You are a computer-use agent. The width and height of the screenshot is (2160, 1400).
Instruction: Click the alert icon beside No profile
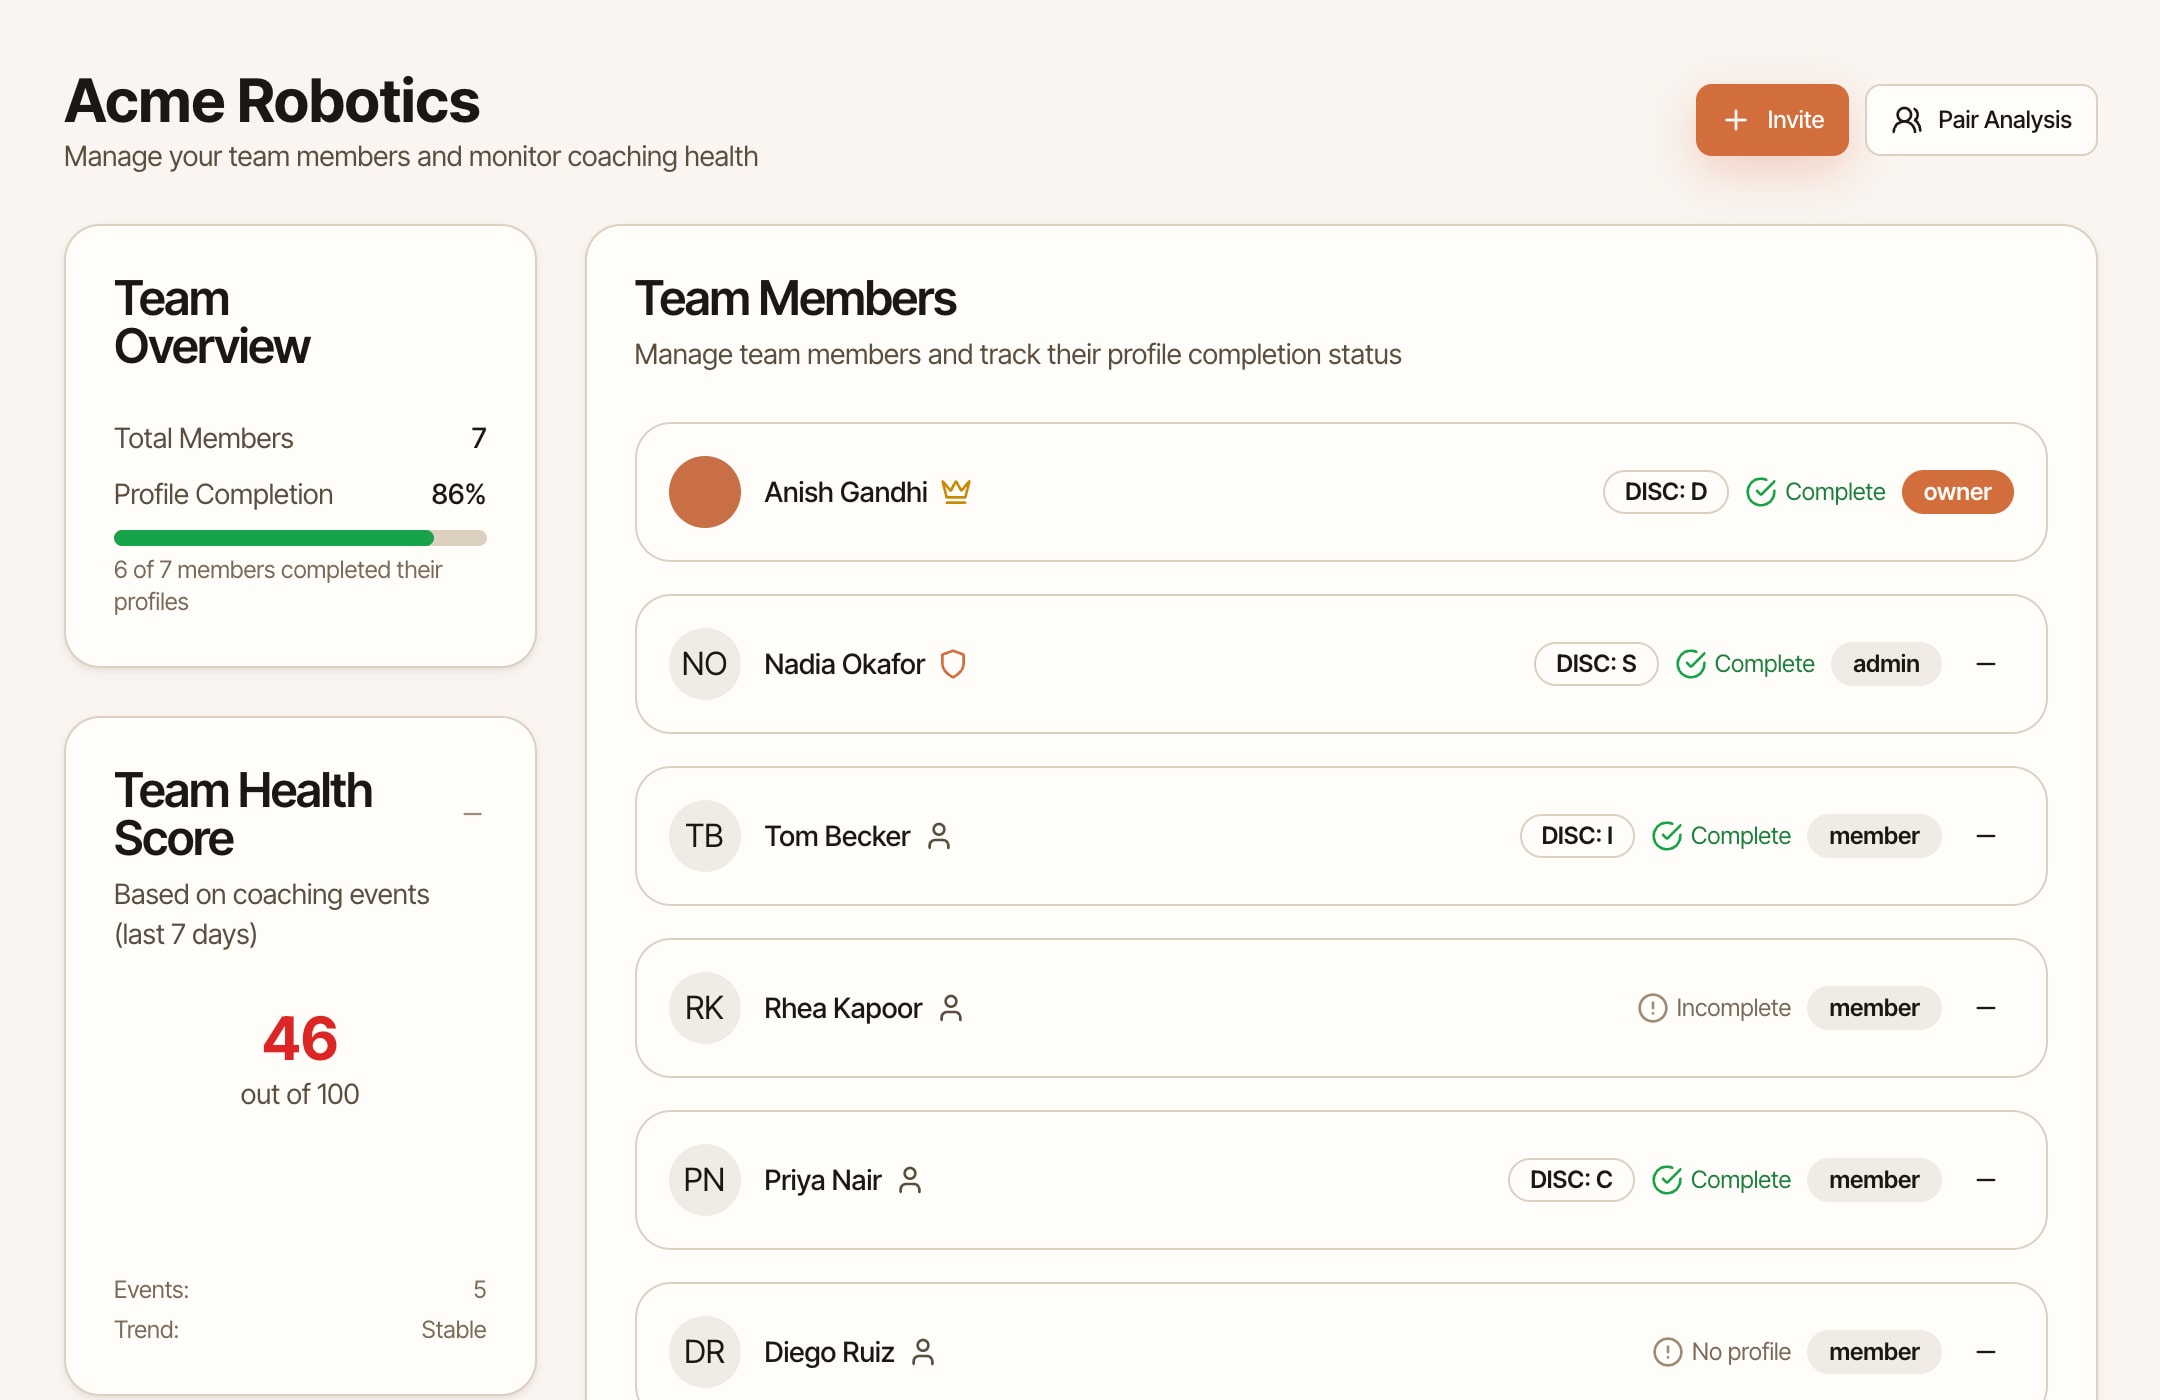1668,1352
